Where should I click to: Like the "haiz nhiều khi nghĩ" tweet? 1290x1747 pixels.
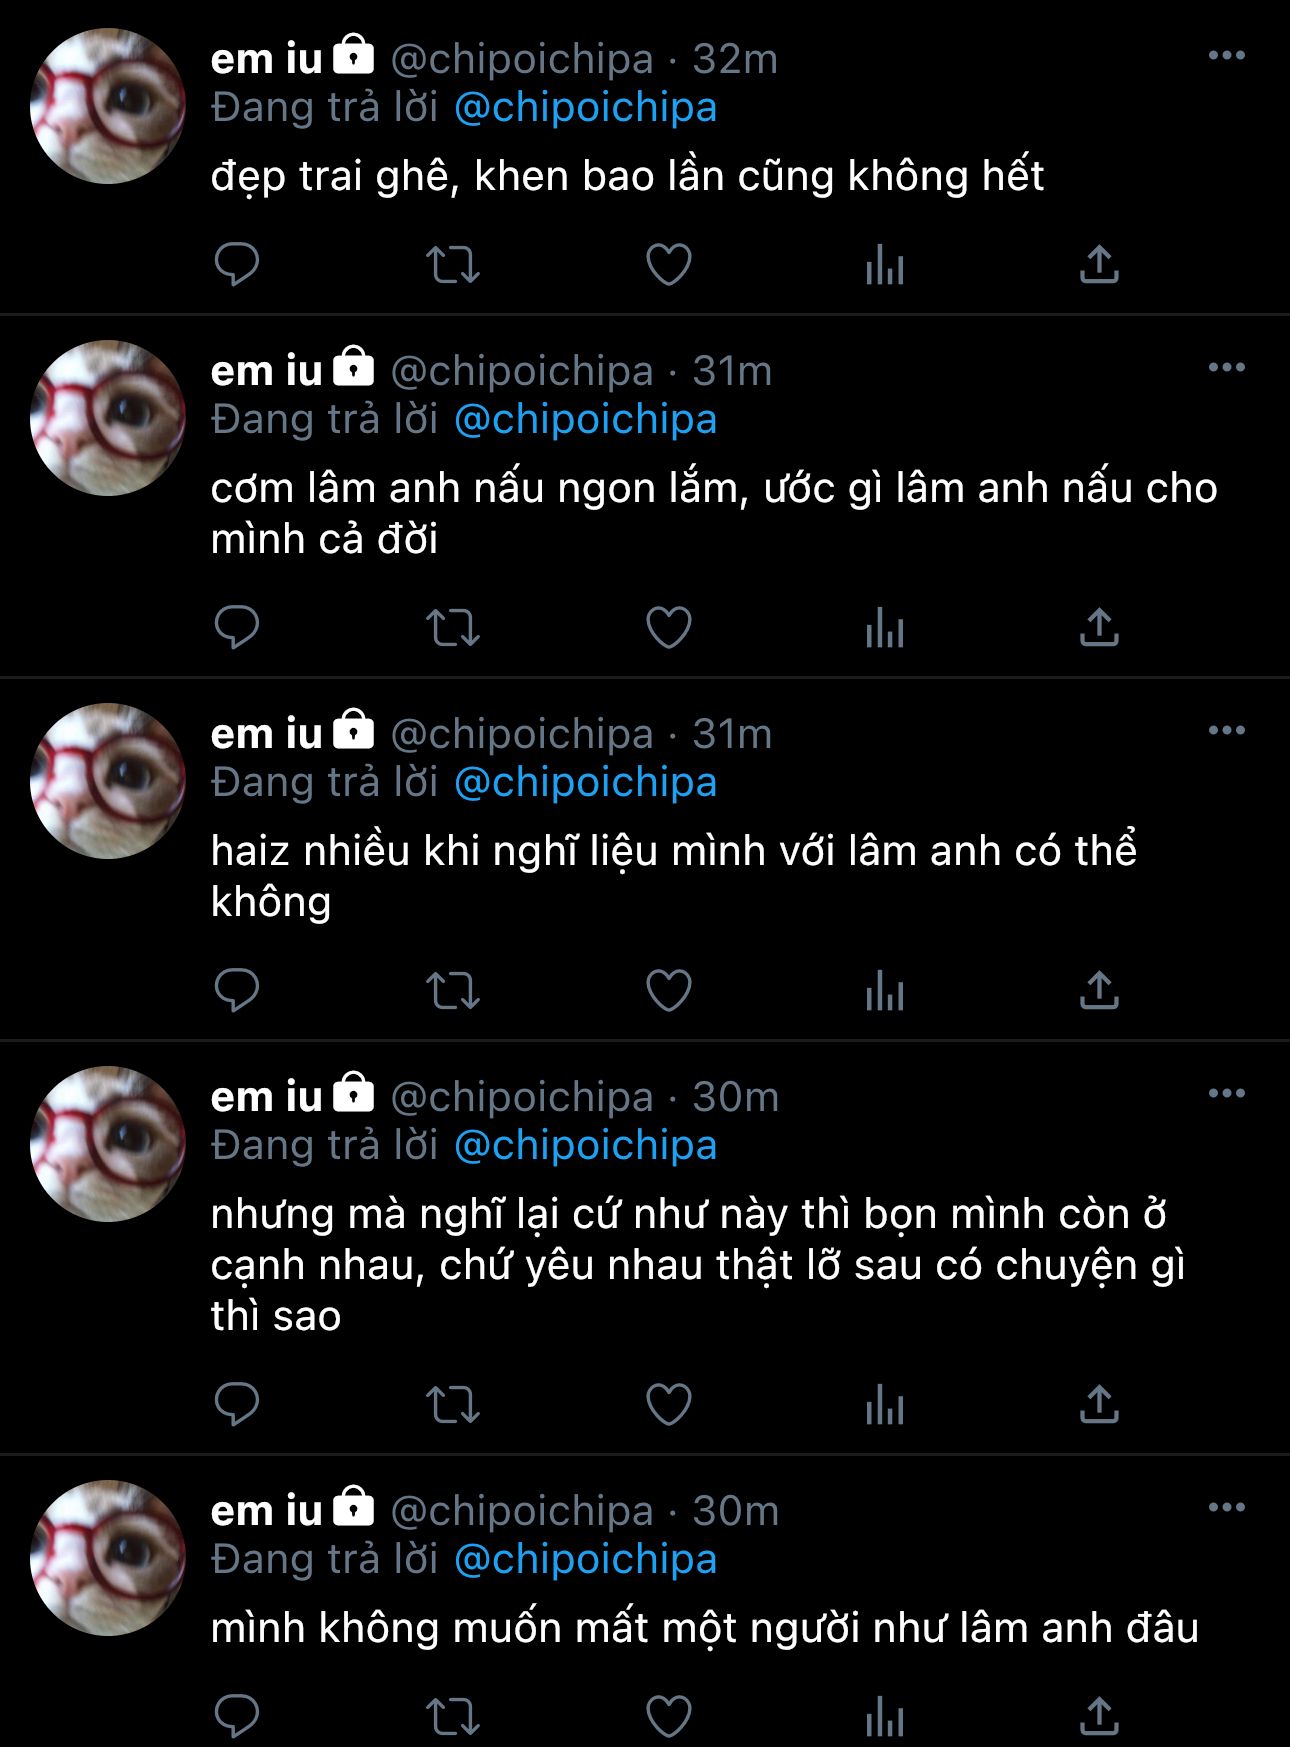click(669, 991)
